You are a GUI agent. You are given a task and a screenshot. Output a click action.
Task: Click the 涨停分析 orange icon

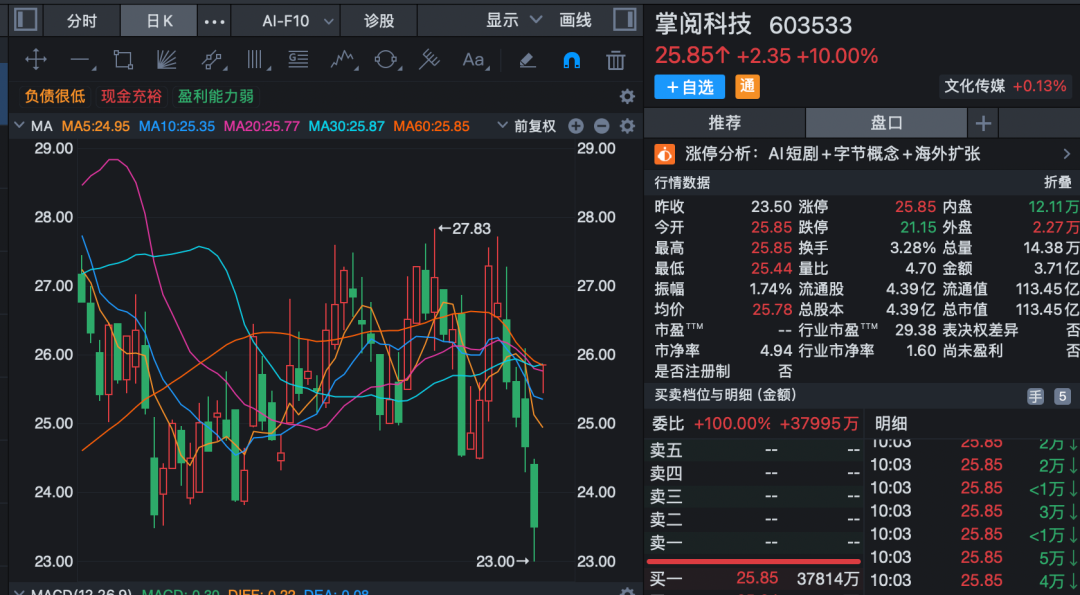665,154
